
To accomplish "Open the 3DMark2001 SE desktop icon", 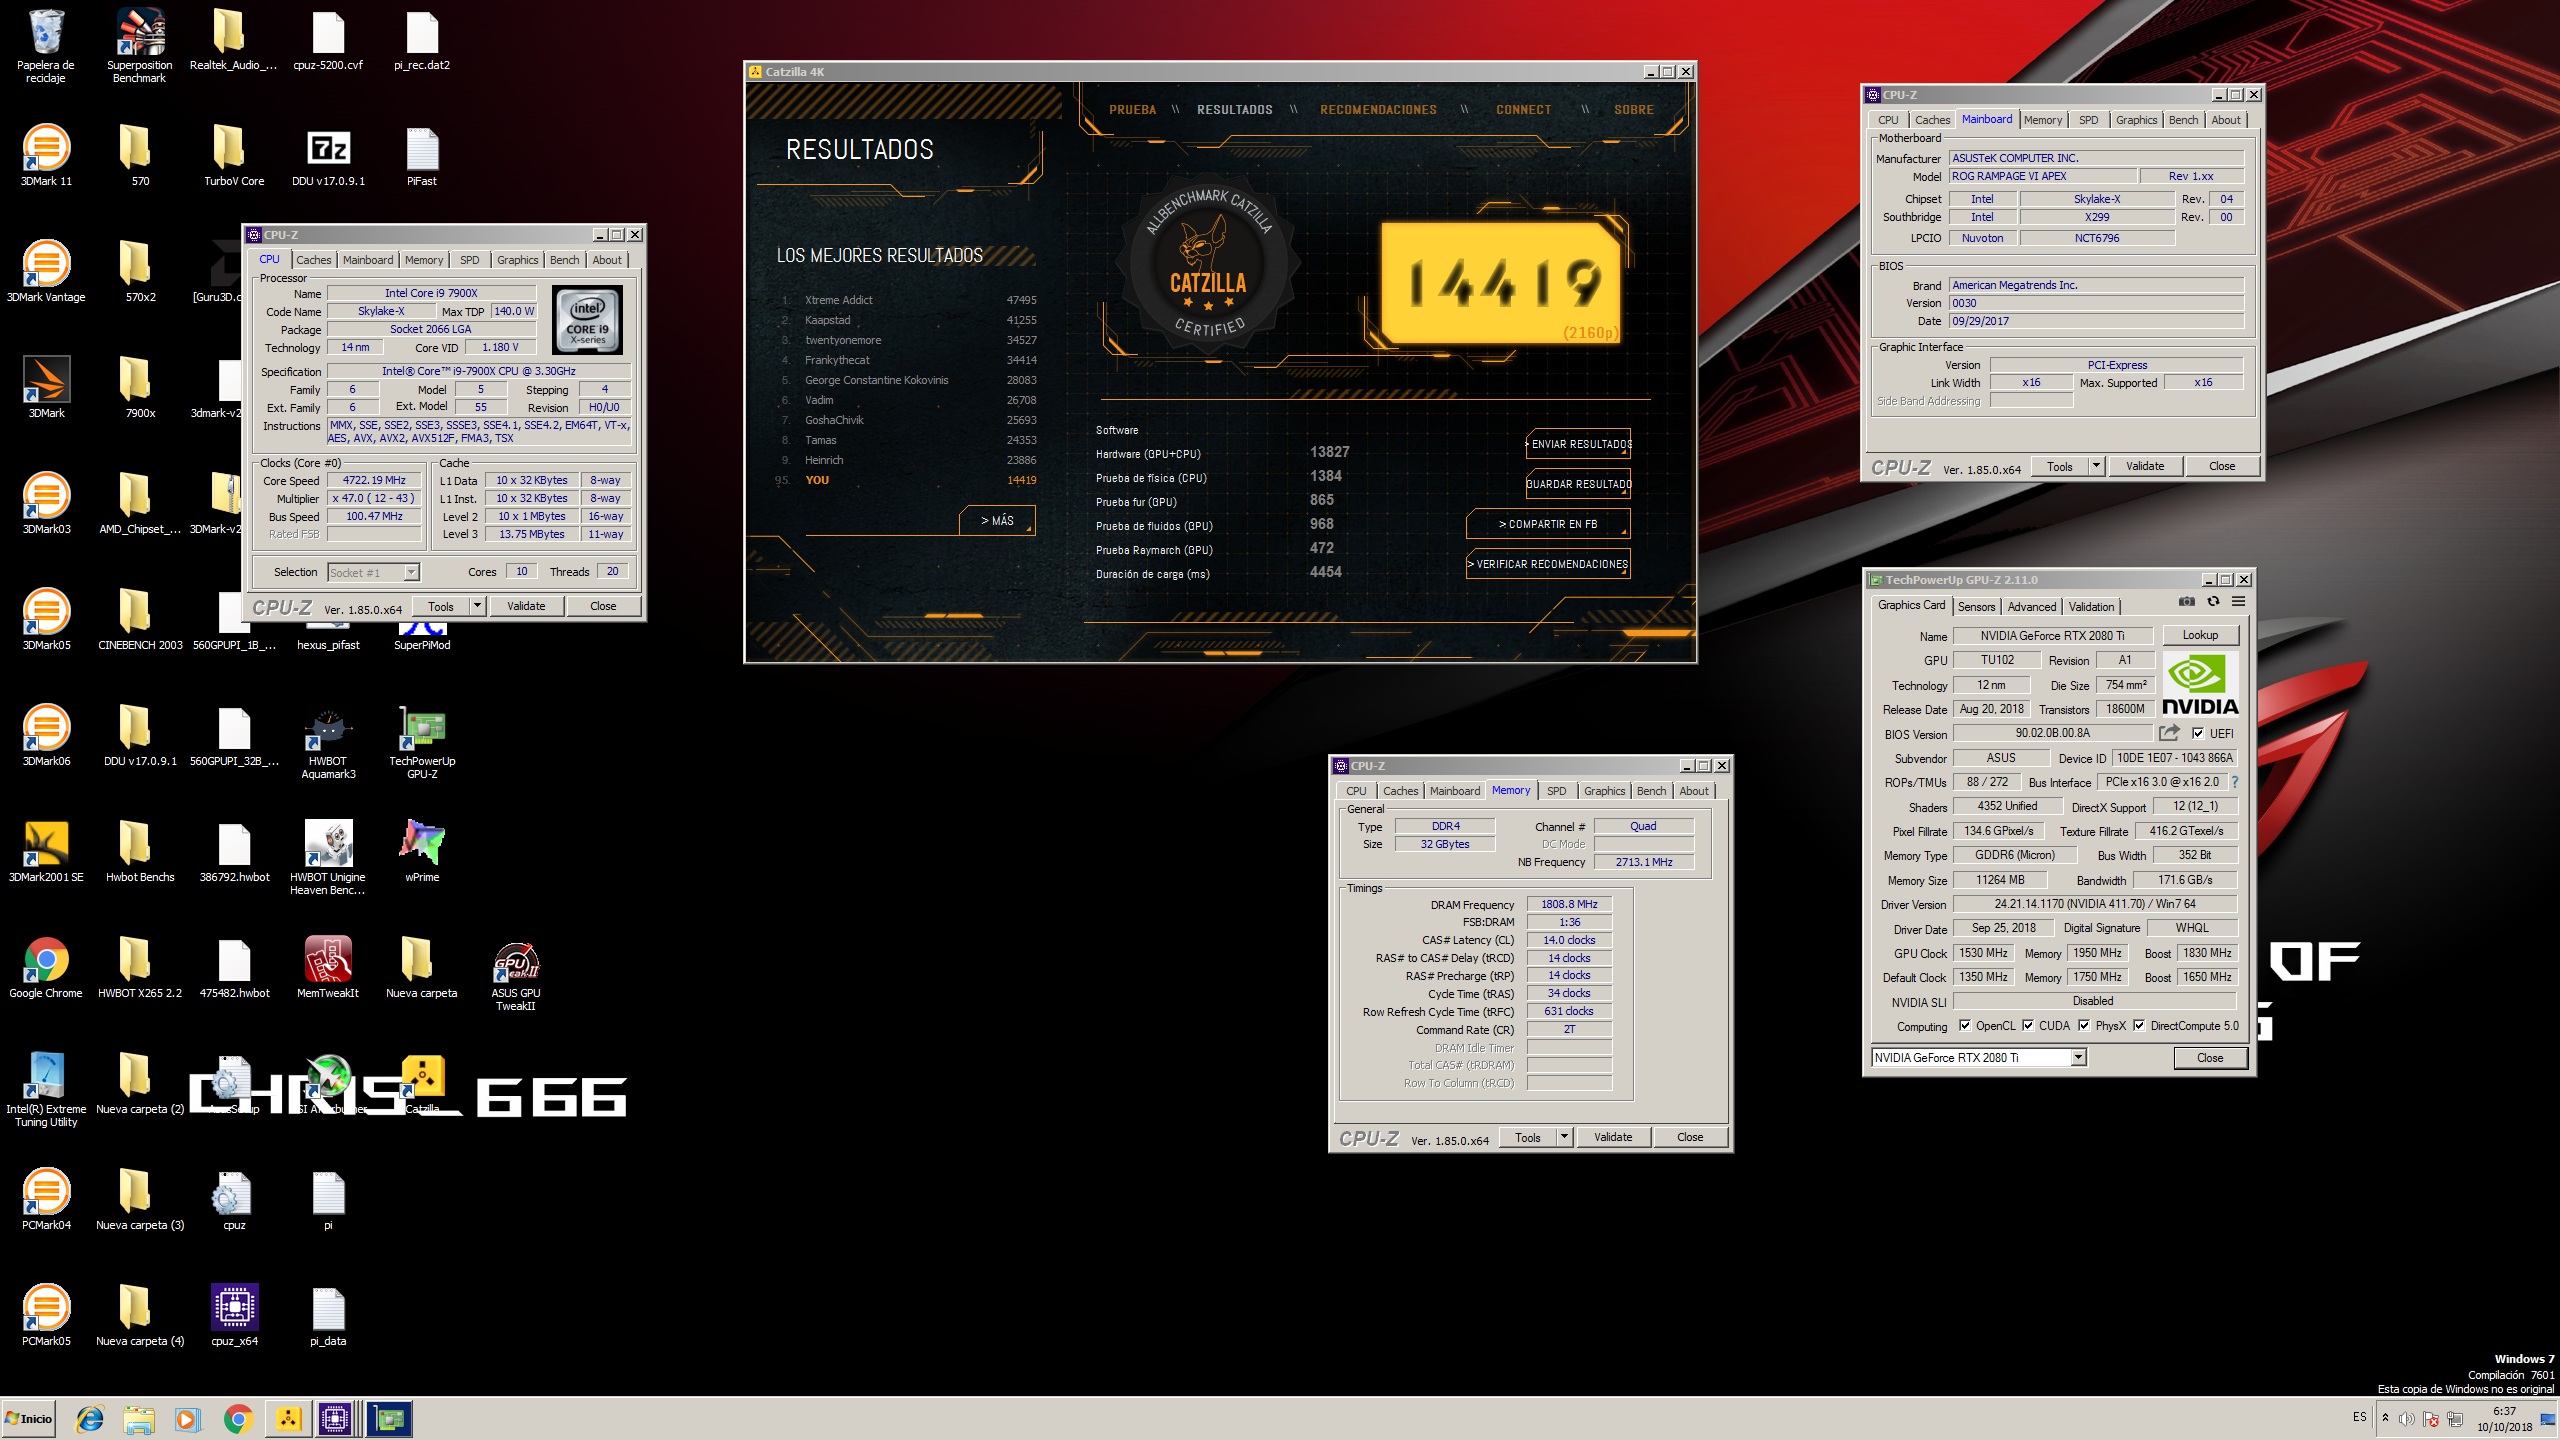I will click(46, 852).
